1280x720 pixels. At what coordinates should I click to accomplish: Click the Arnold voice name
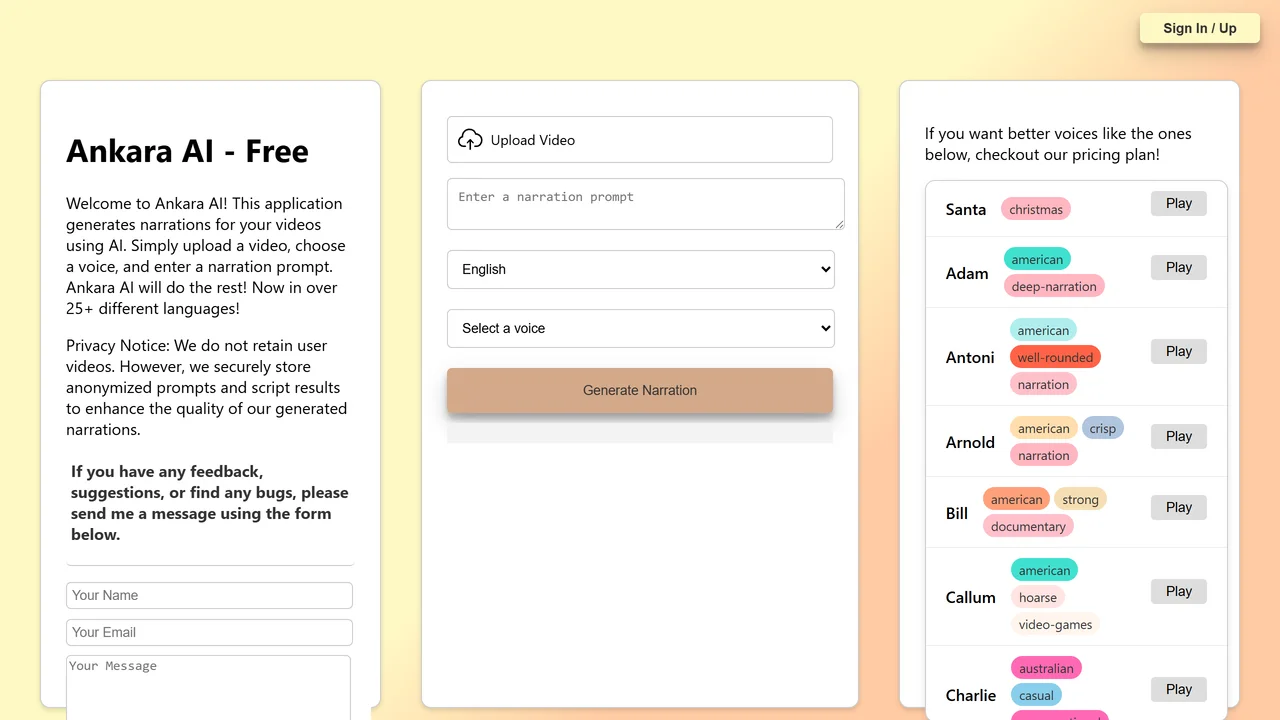(x=970, y=442)
